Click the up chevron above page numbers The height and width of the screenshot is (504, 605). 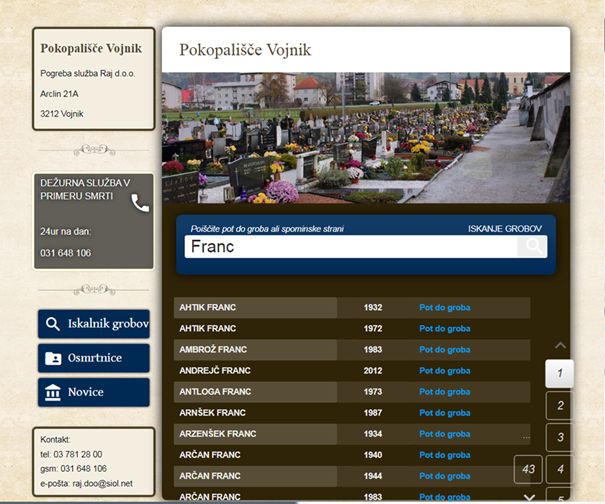tap(560, 346)
